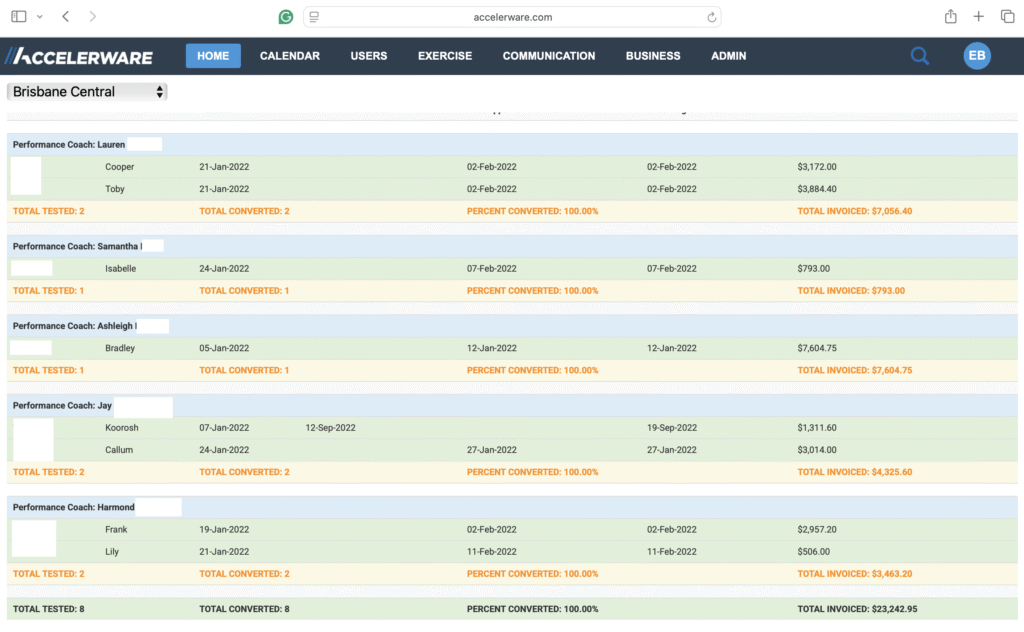Viewport: 1024px width, 632px height.
Task: Toggle the Safari sidebar icon
Action: click(x=18, y=17)
